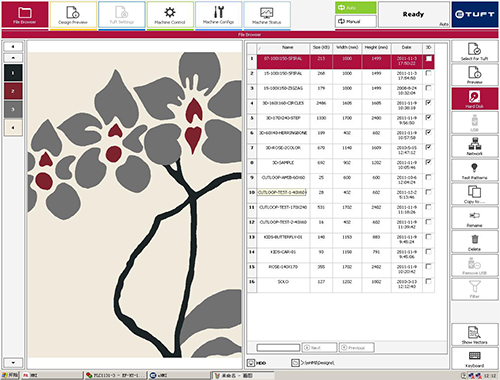Click the file search input field
Image resolution: width=500 pixels, height=380 pixels.
[278, 348]
